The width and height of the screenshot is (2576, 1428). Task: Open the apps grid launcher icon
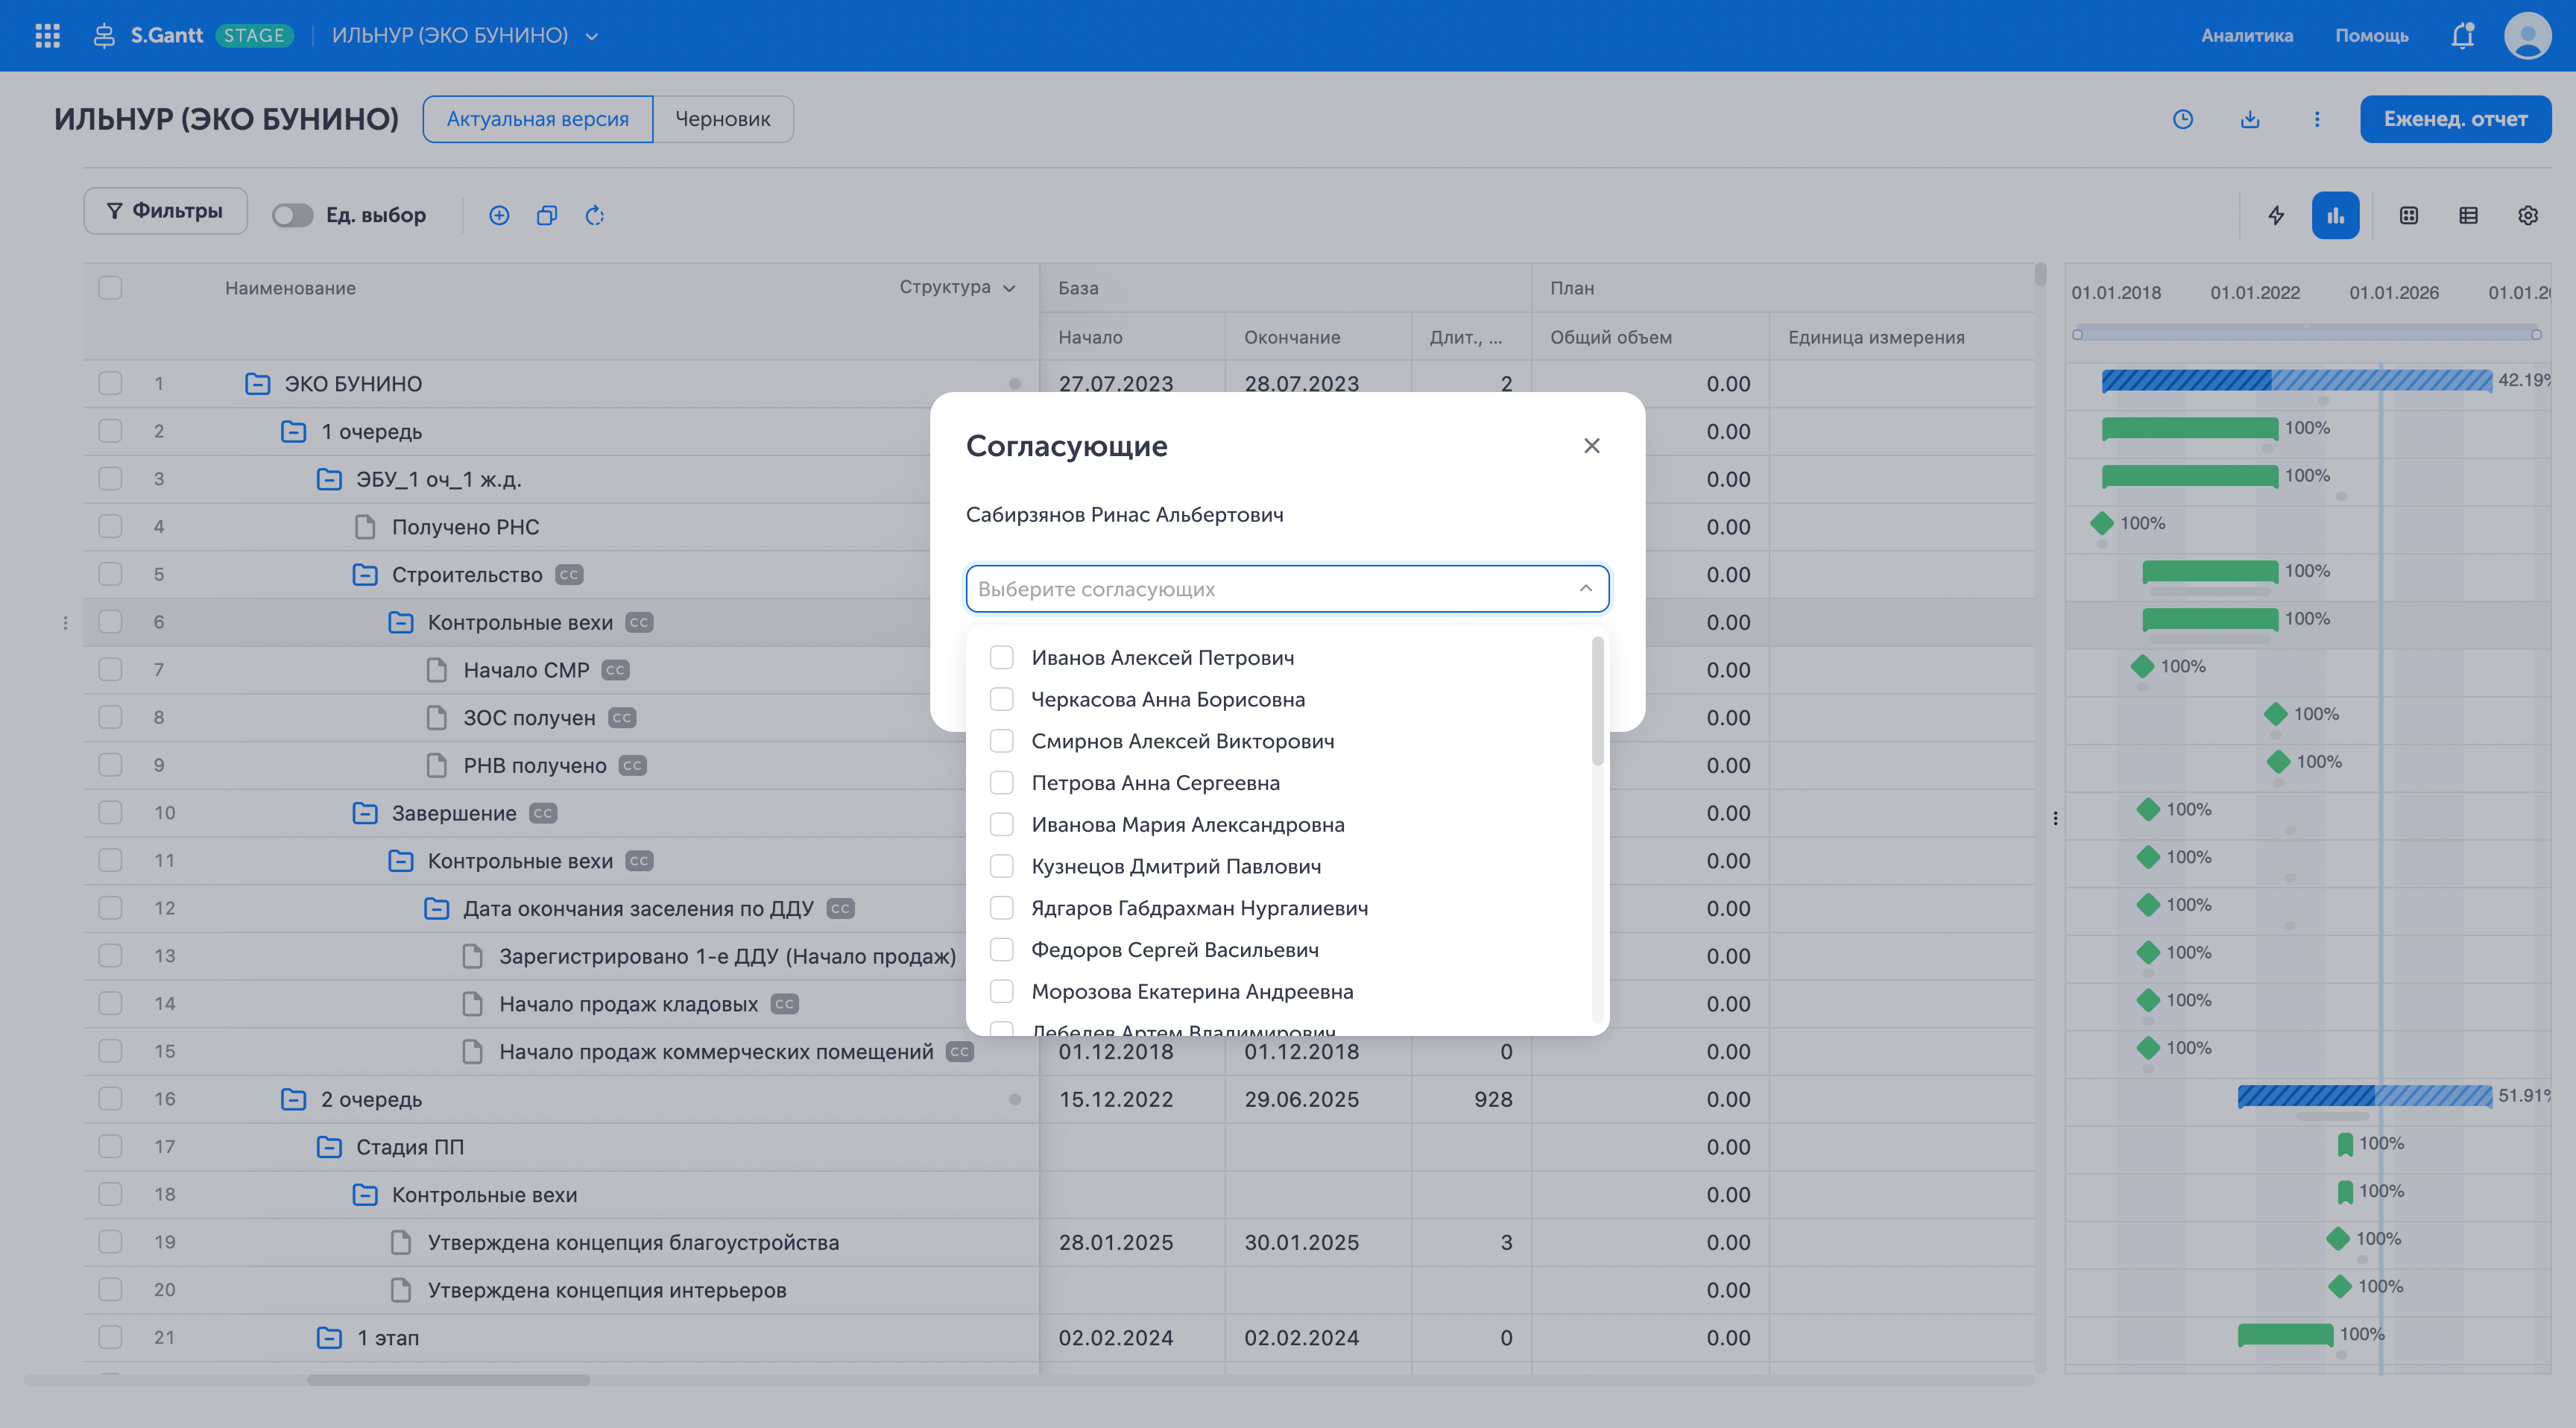47,36
